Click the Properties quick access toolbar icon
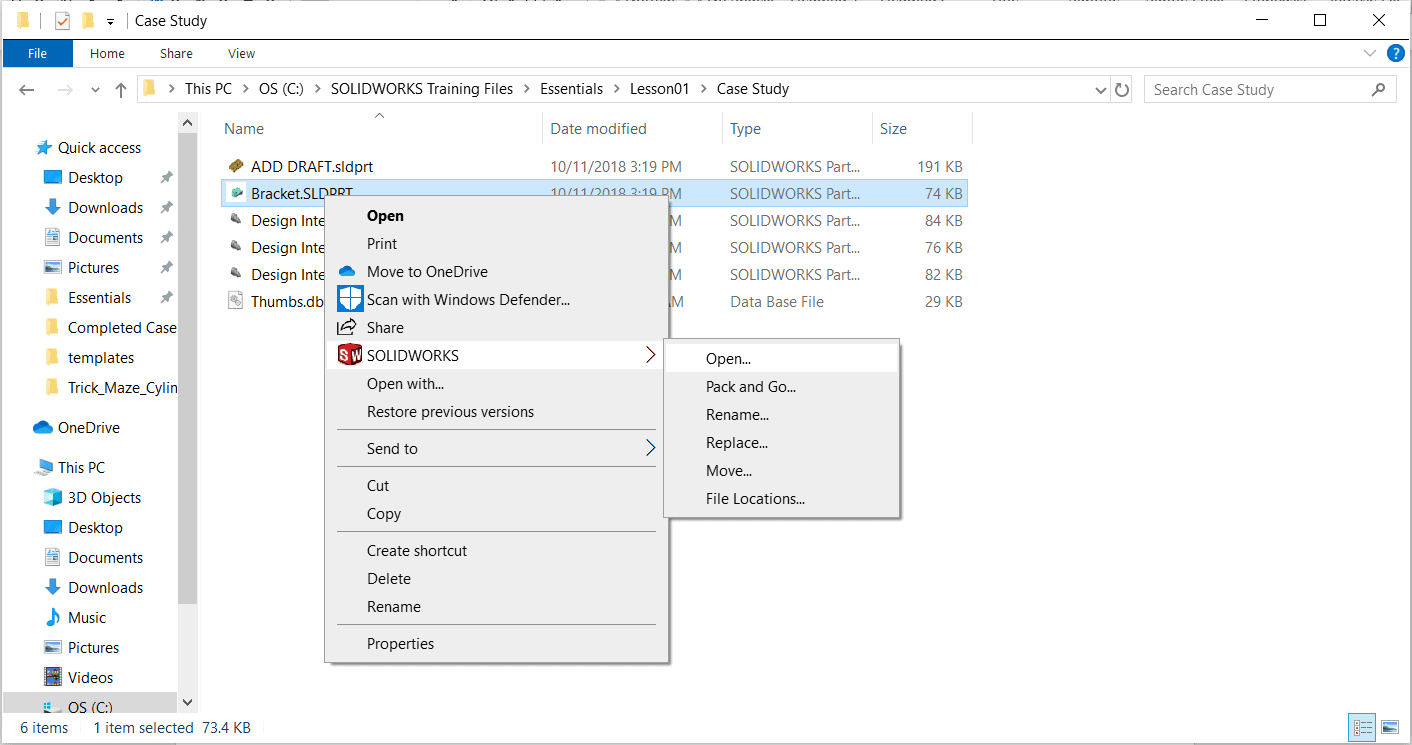This screenshot has height=745, width=1412. pyautogui.click(x=62, y=20)
